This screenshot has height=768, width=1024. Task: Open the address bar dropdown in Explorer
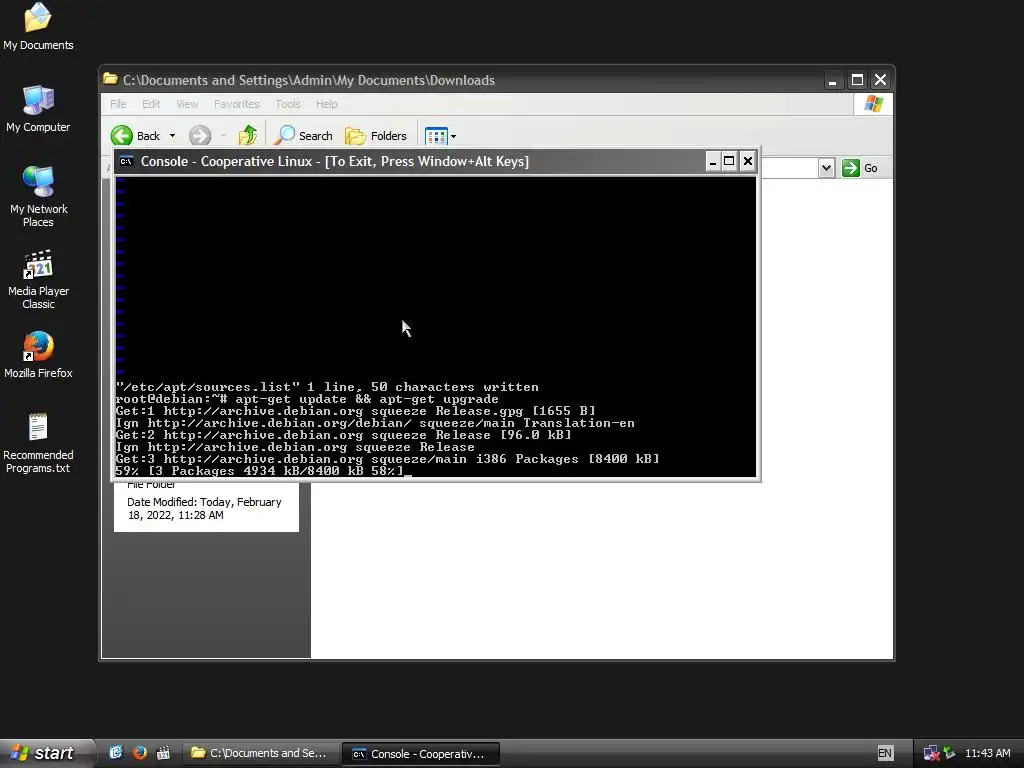point(826,168)
